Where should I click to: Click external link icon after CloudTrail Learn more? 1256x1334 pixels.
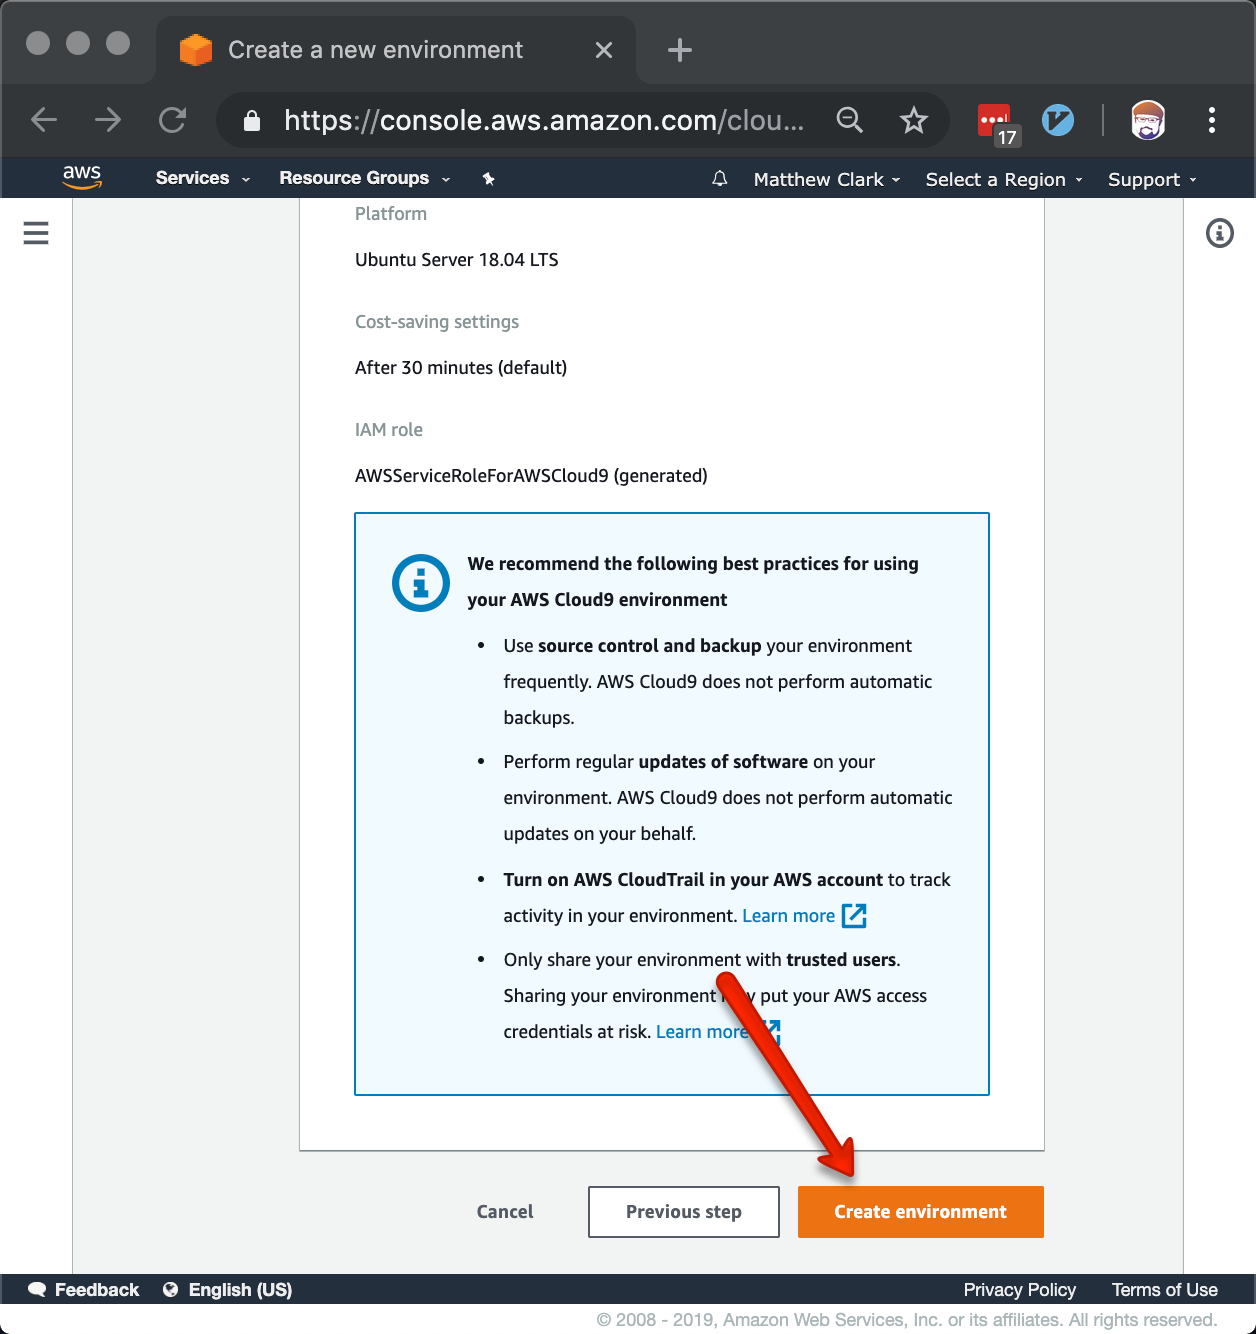pos(854,915)
